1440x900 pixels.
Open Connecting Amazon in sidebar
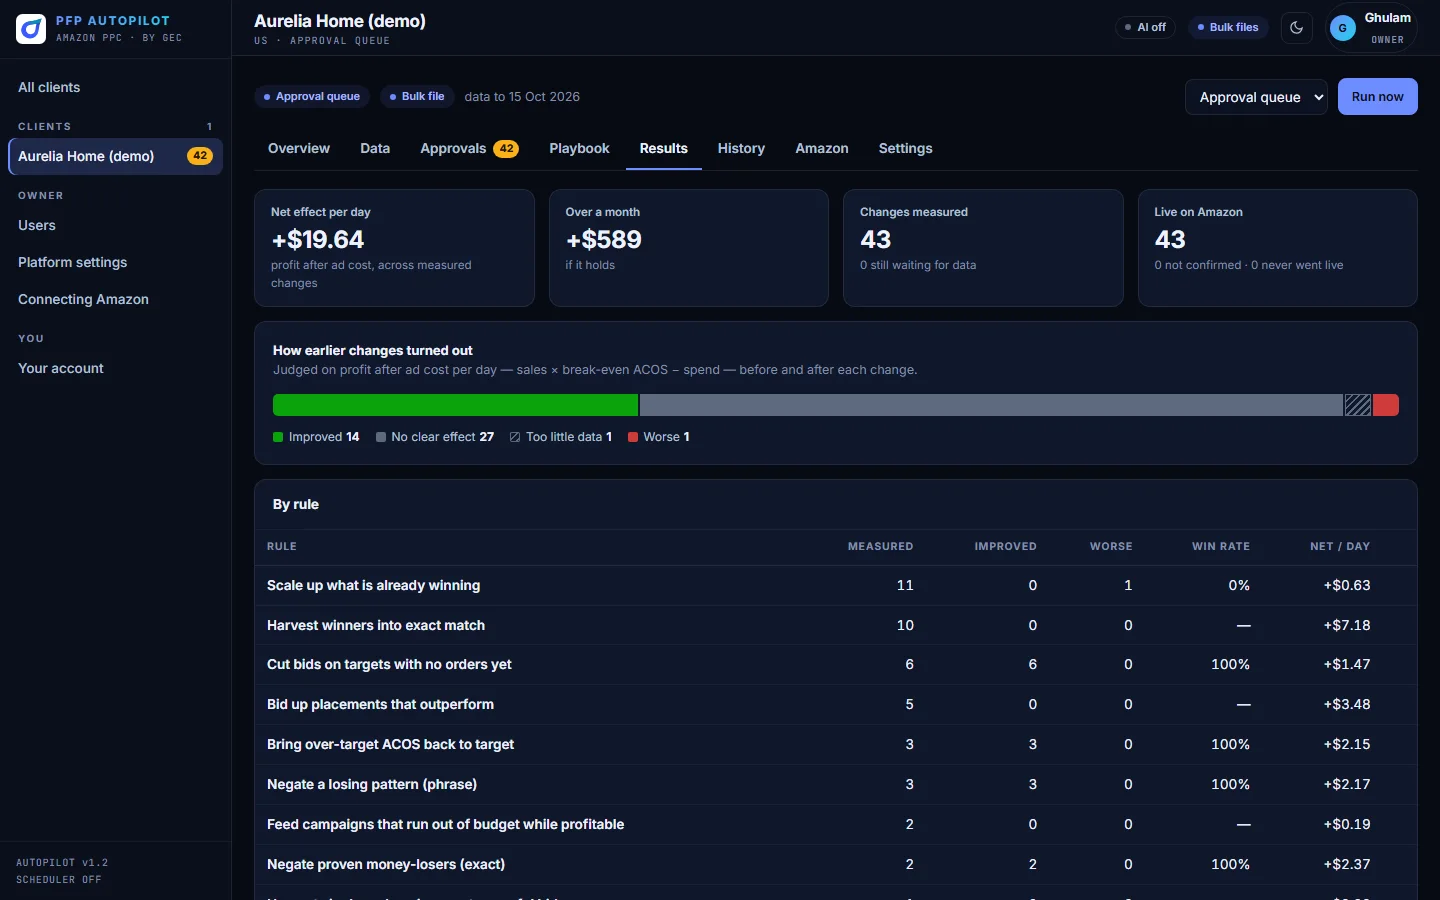tap(115, 299)
